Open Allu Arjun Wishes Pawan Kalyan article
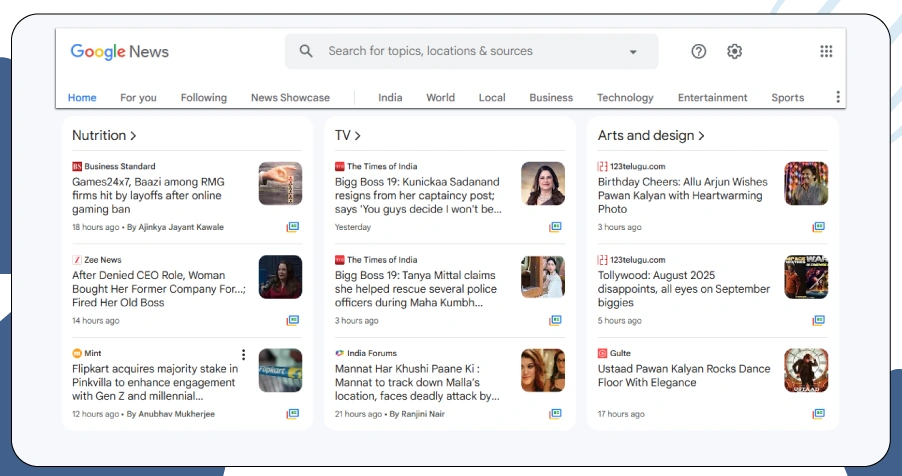The height and width of the screenshot is (476, 902). pos(682,196)
